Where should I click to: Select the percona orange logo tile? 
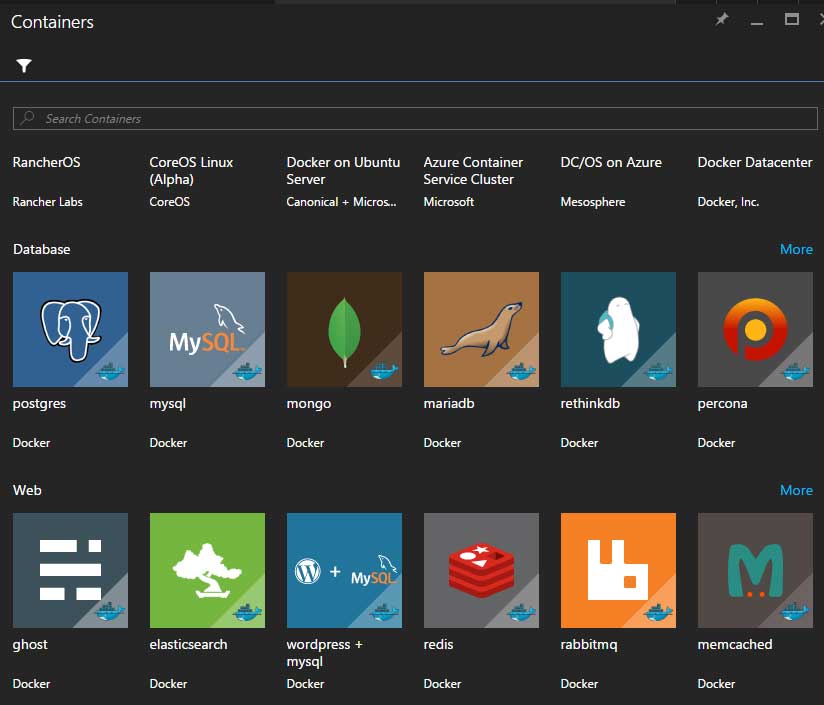pyautogui.click(x=755, y=329)
